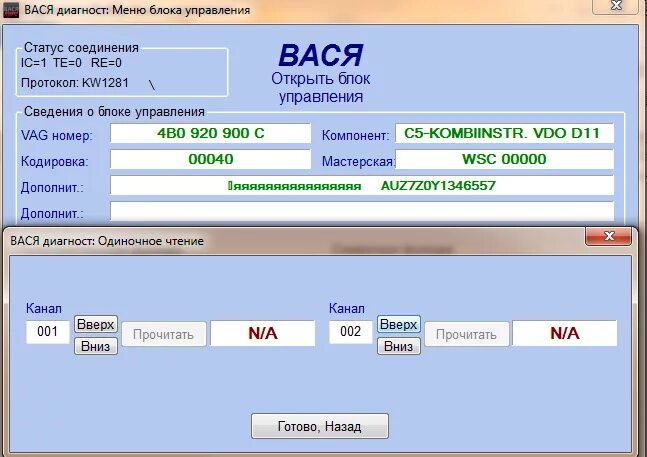Click the N/A value field for channel 001

263,333
